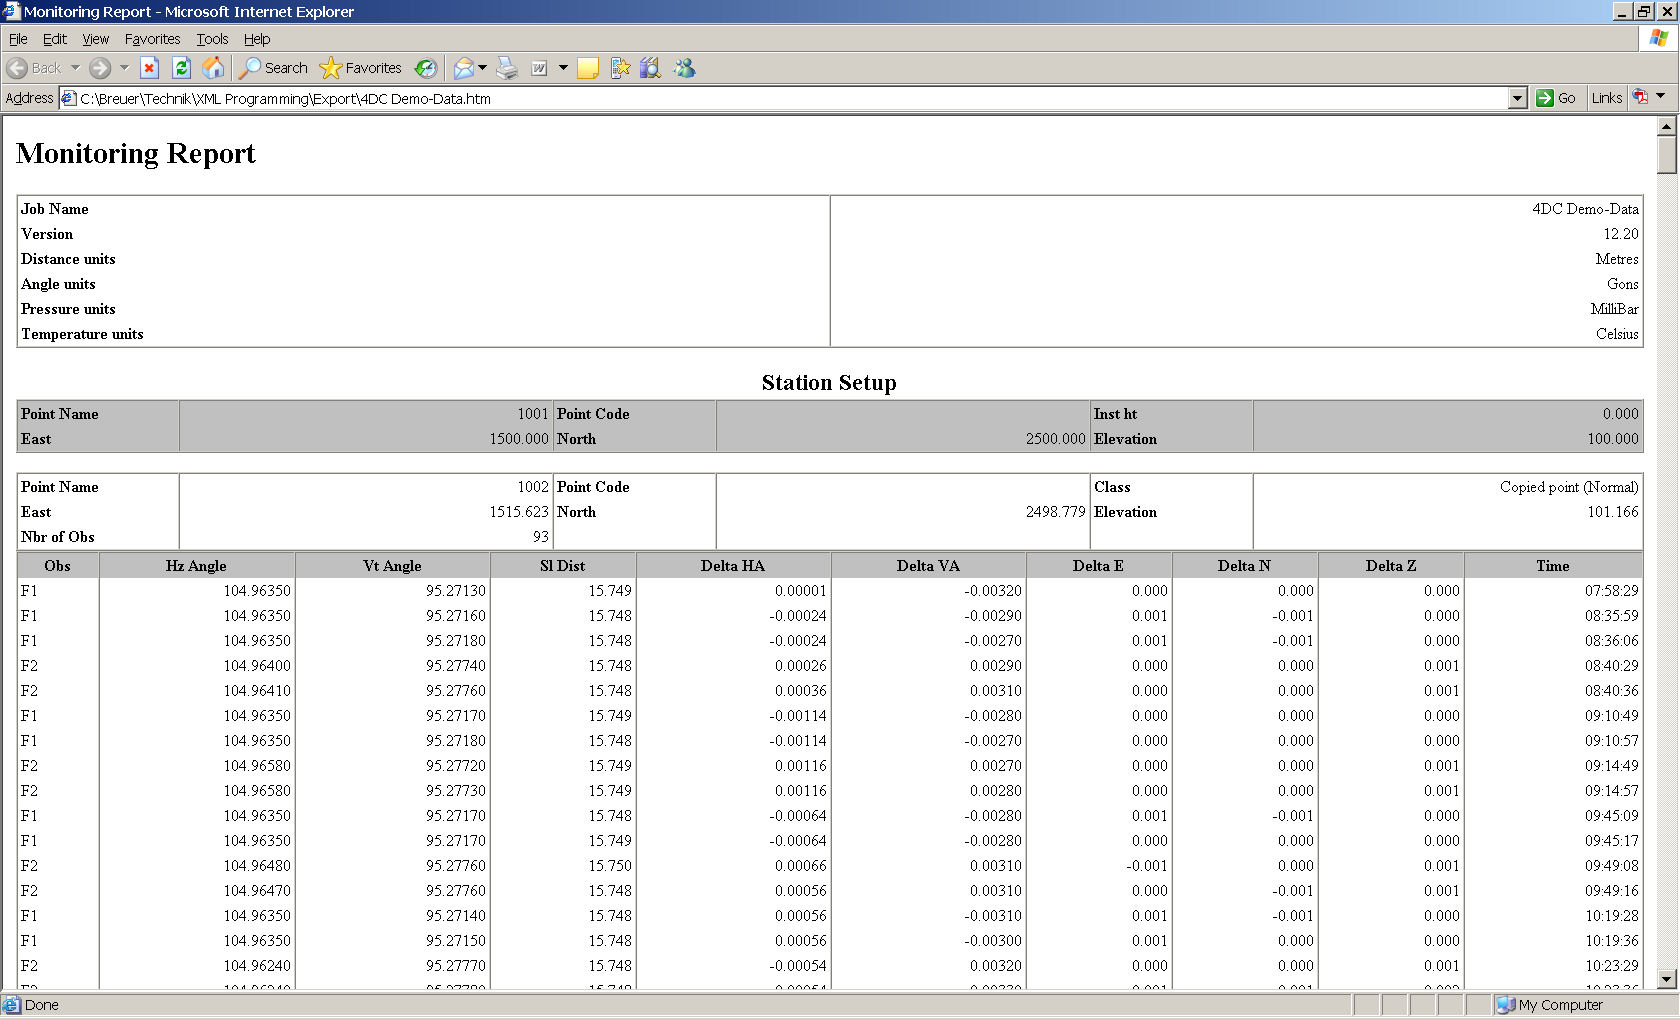
Task: Expand the Back button history dropdown
Action: click(x=75, y=67)
